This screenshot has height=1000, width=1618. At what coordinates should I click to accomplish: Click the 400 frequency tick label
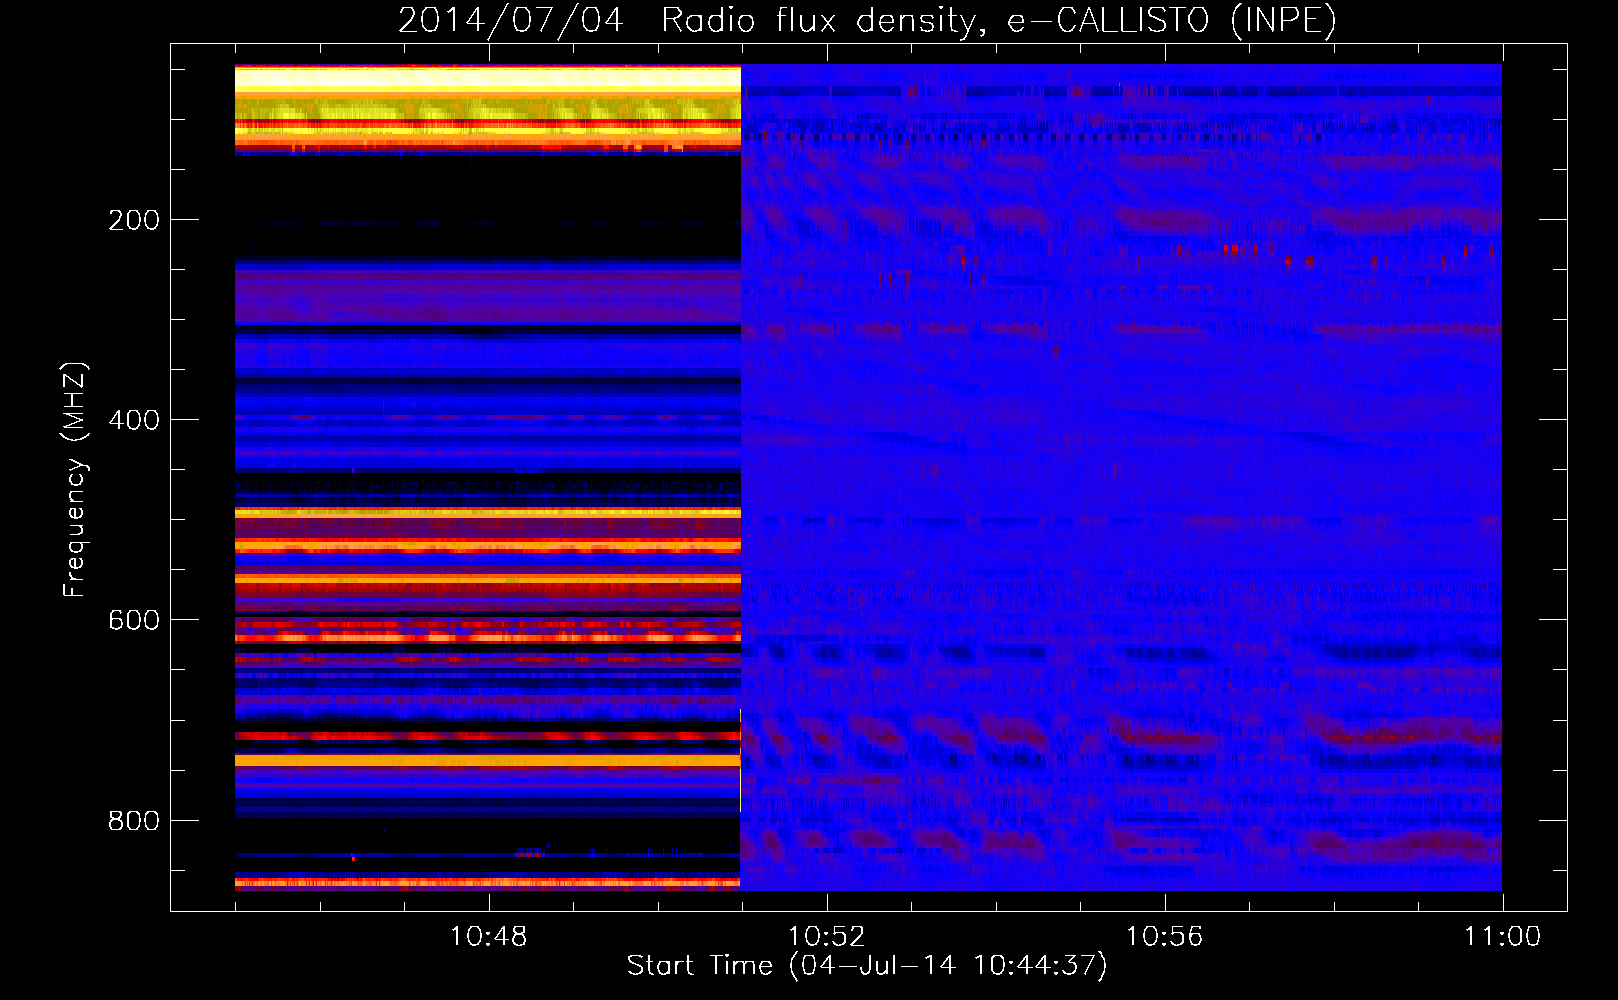[x=134, y=421]
